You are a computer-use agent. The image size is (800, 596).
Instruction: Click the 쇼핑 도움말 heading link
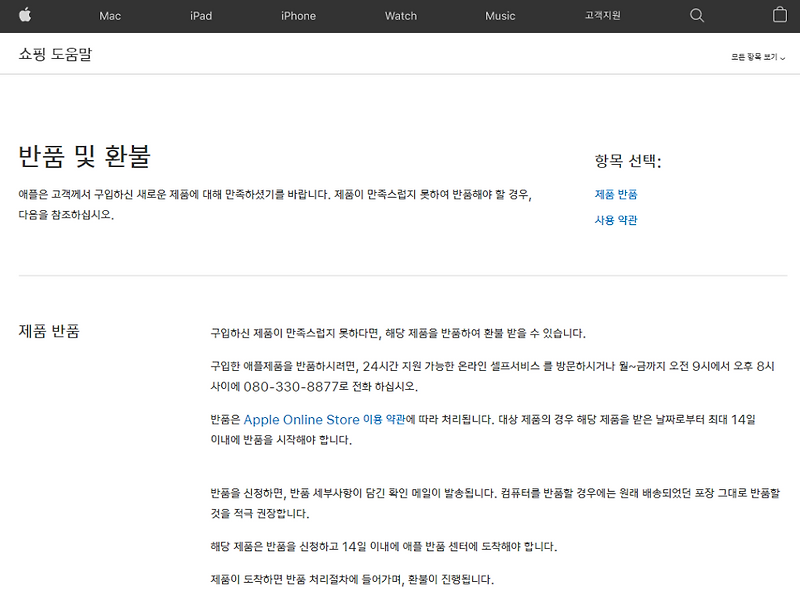click(x=55, y=54)
